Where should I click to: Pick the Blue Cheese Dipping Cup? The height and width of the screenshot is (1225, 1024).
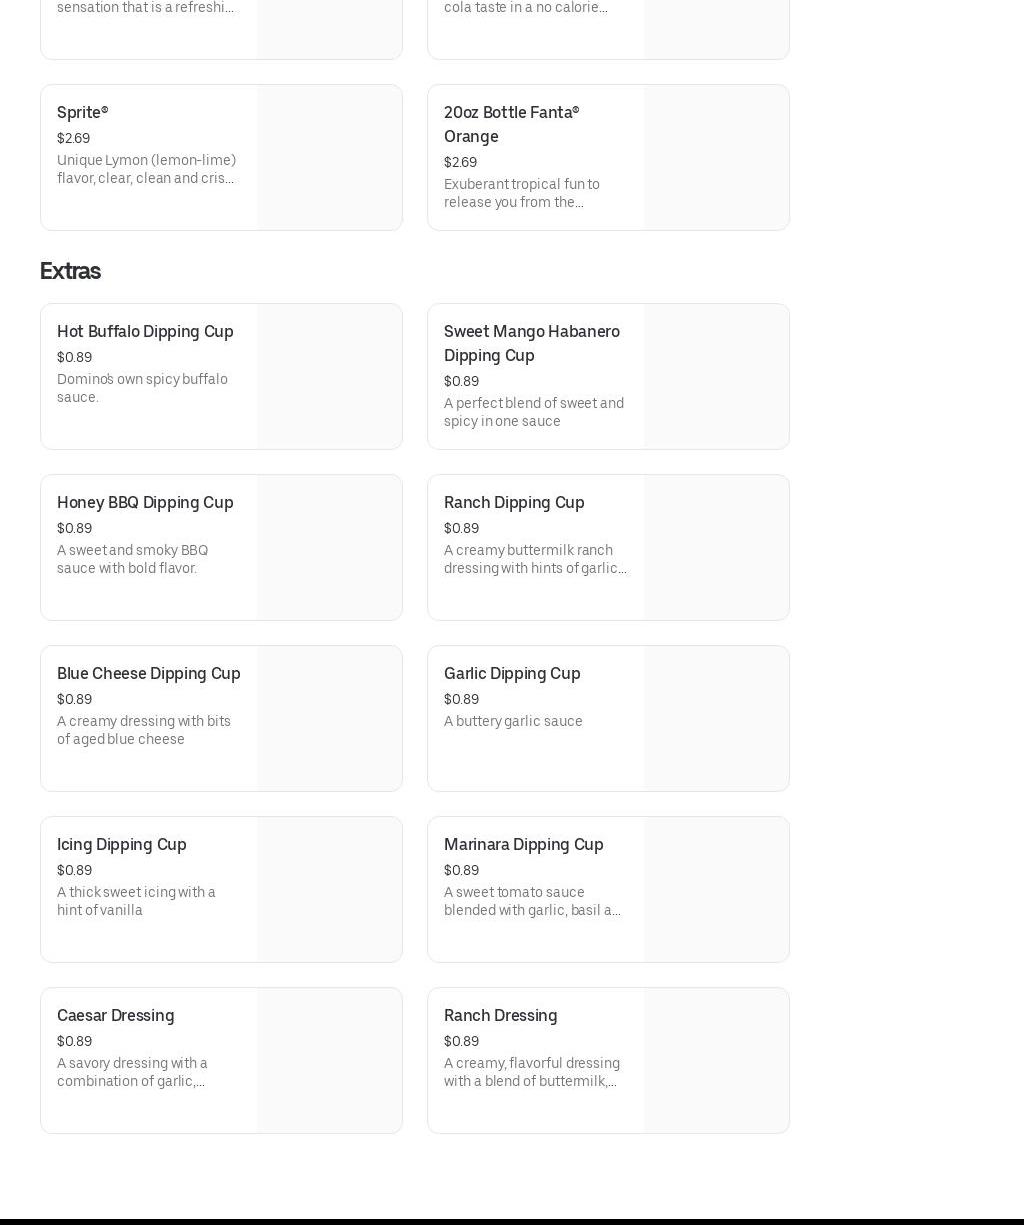click(149, 674)
